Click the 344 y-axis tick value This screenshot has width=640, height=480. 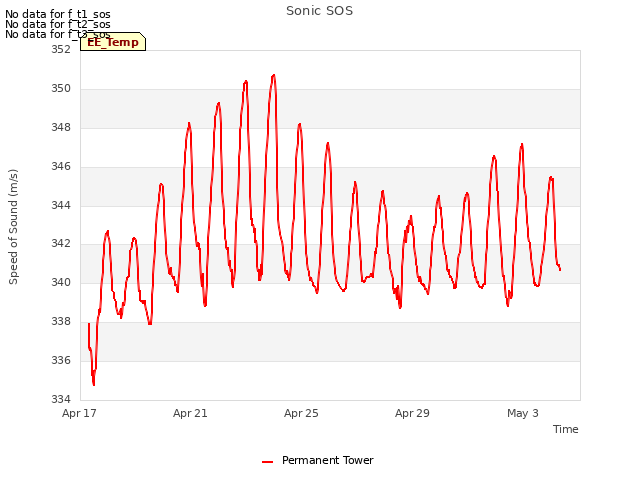[61, 205]
